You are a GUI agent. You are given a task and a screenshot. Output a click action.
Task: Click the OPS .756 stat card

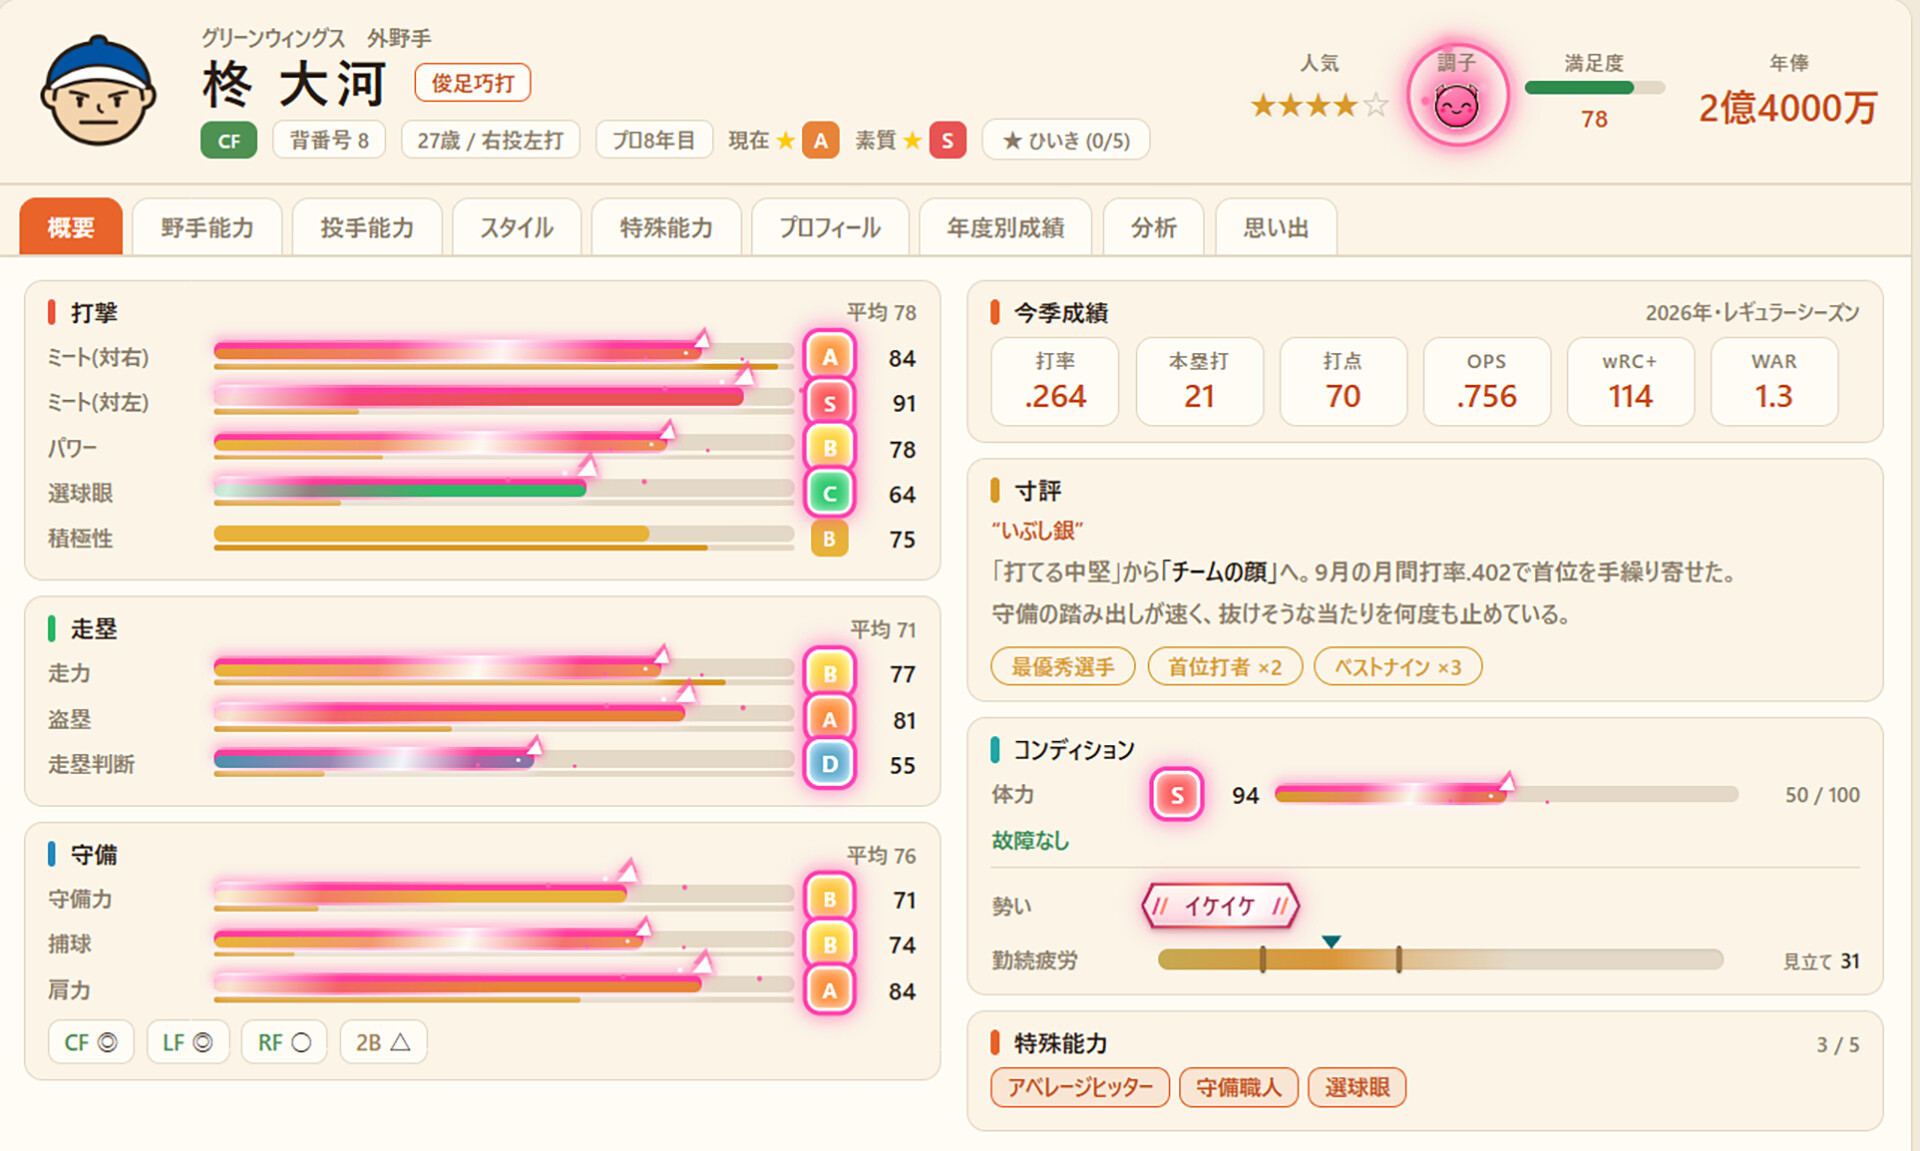pyautogui.click(x=1486, y=382)
